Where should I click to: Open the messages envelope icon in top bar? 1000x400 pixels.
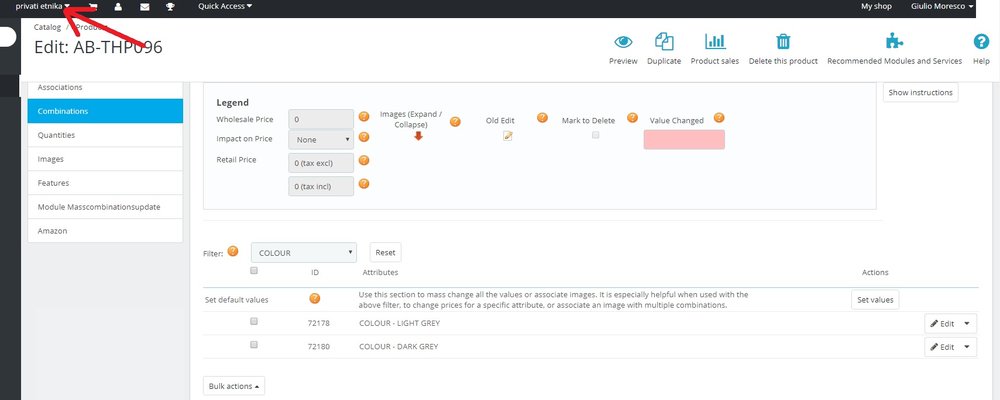pyautogui.click(x=145, y=6)
